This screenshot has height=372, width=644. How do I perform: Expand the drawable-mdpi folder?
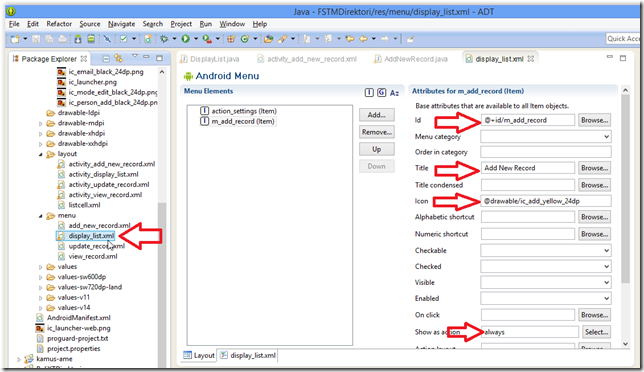[41, 123]
